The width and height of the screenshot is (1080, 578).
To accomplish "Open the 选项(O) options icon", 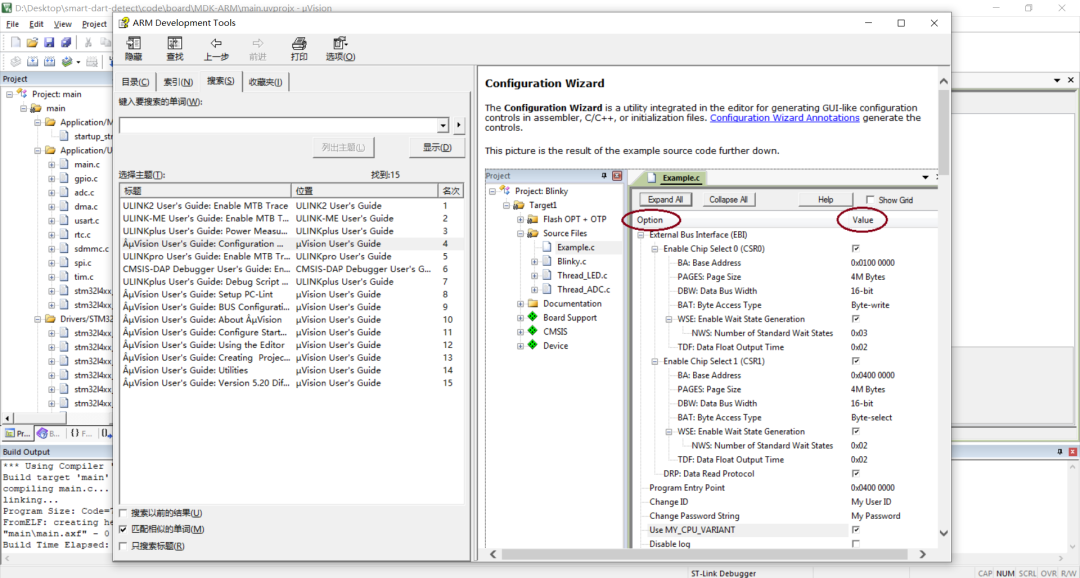I will tap(340, 49).
